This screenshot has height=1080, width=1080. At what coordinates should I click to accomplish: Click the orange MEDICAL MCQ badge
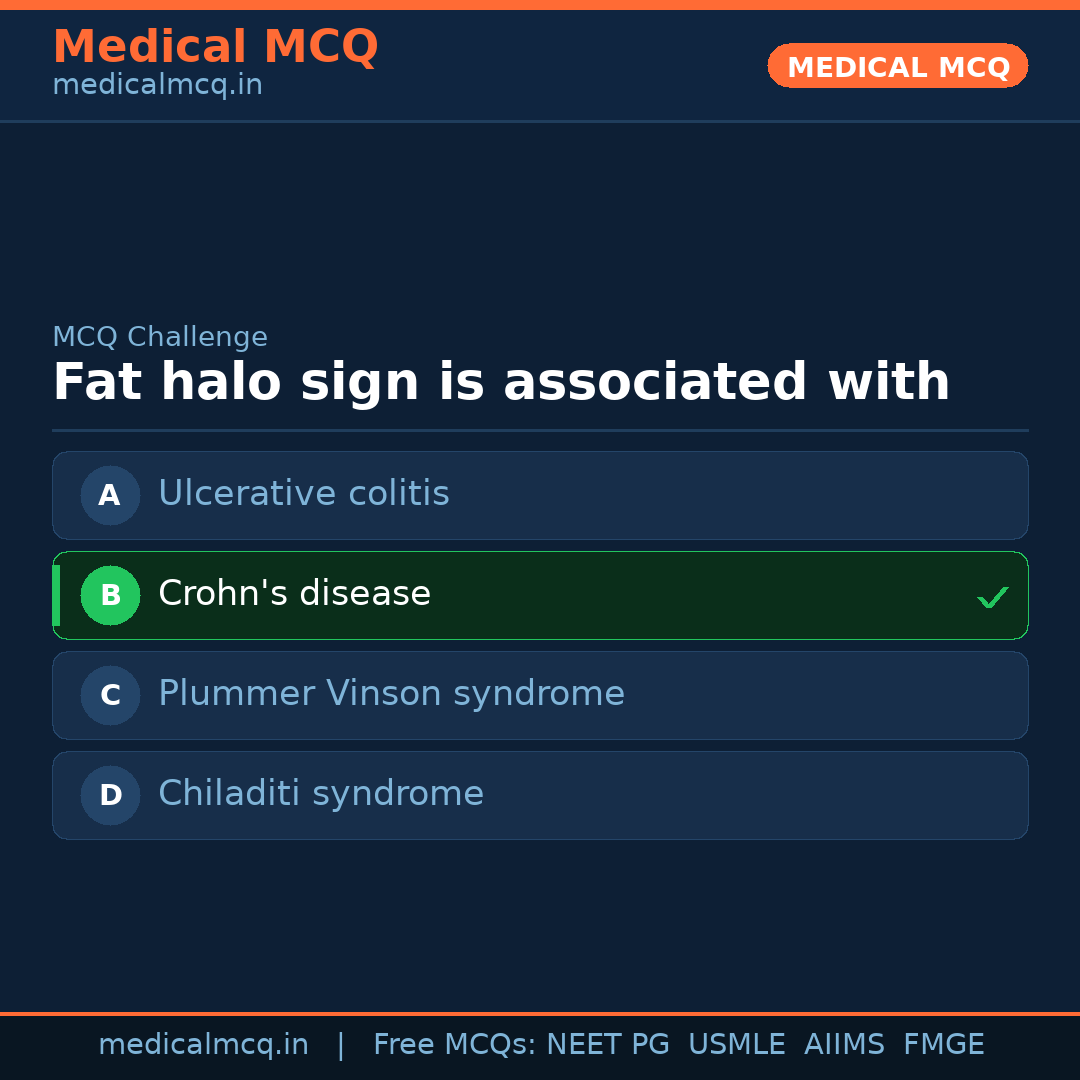(898, 66)
